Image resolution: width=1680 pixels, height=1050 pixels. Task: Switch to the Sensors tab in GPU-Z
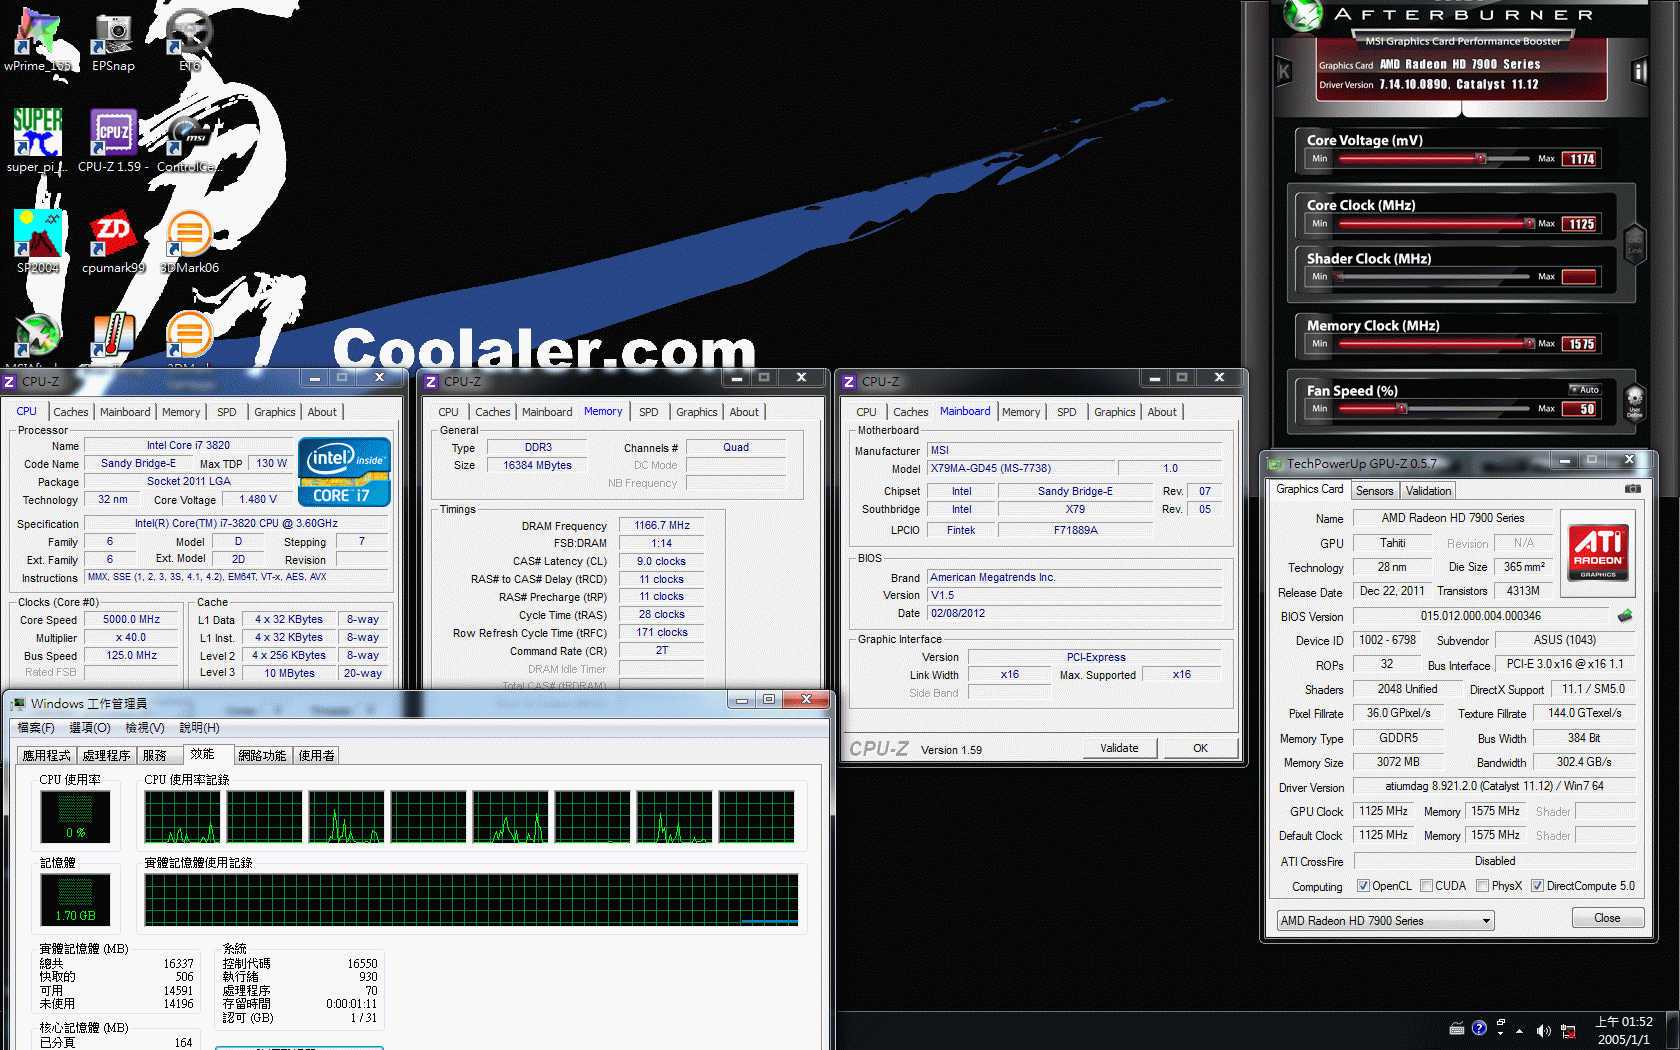pos(1374,491)
